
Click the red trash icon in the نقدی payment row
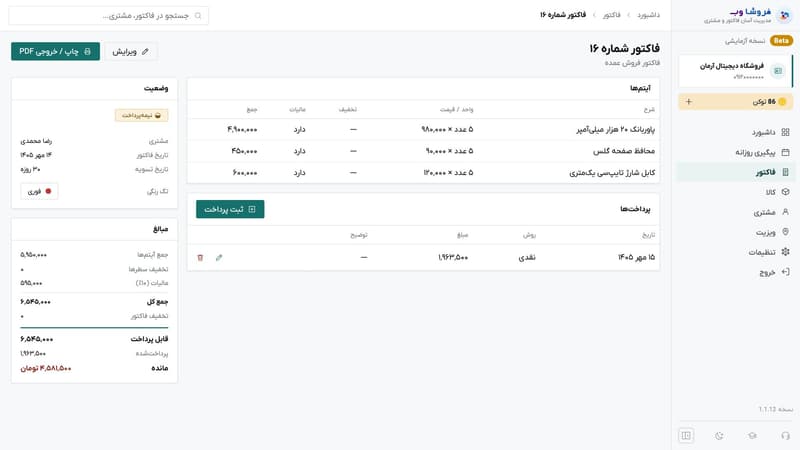pyautogui.click(x=200, y=258)
